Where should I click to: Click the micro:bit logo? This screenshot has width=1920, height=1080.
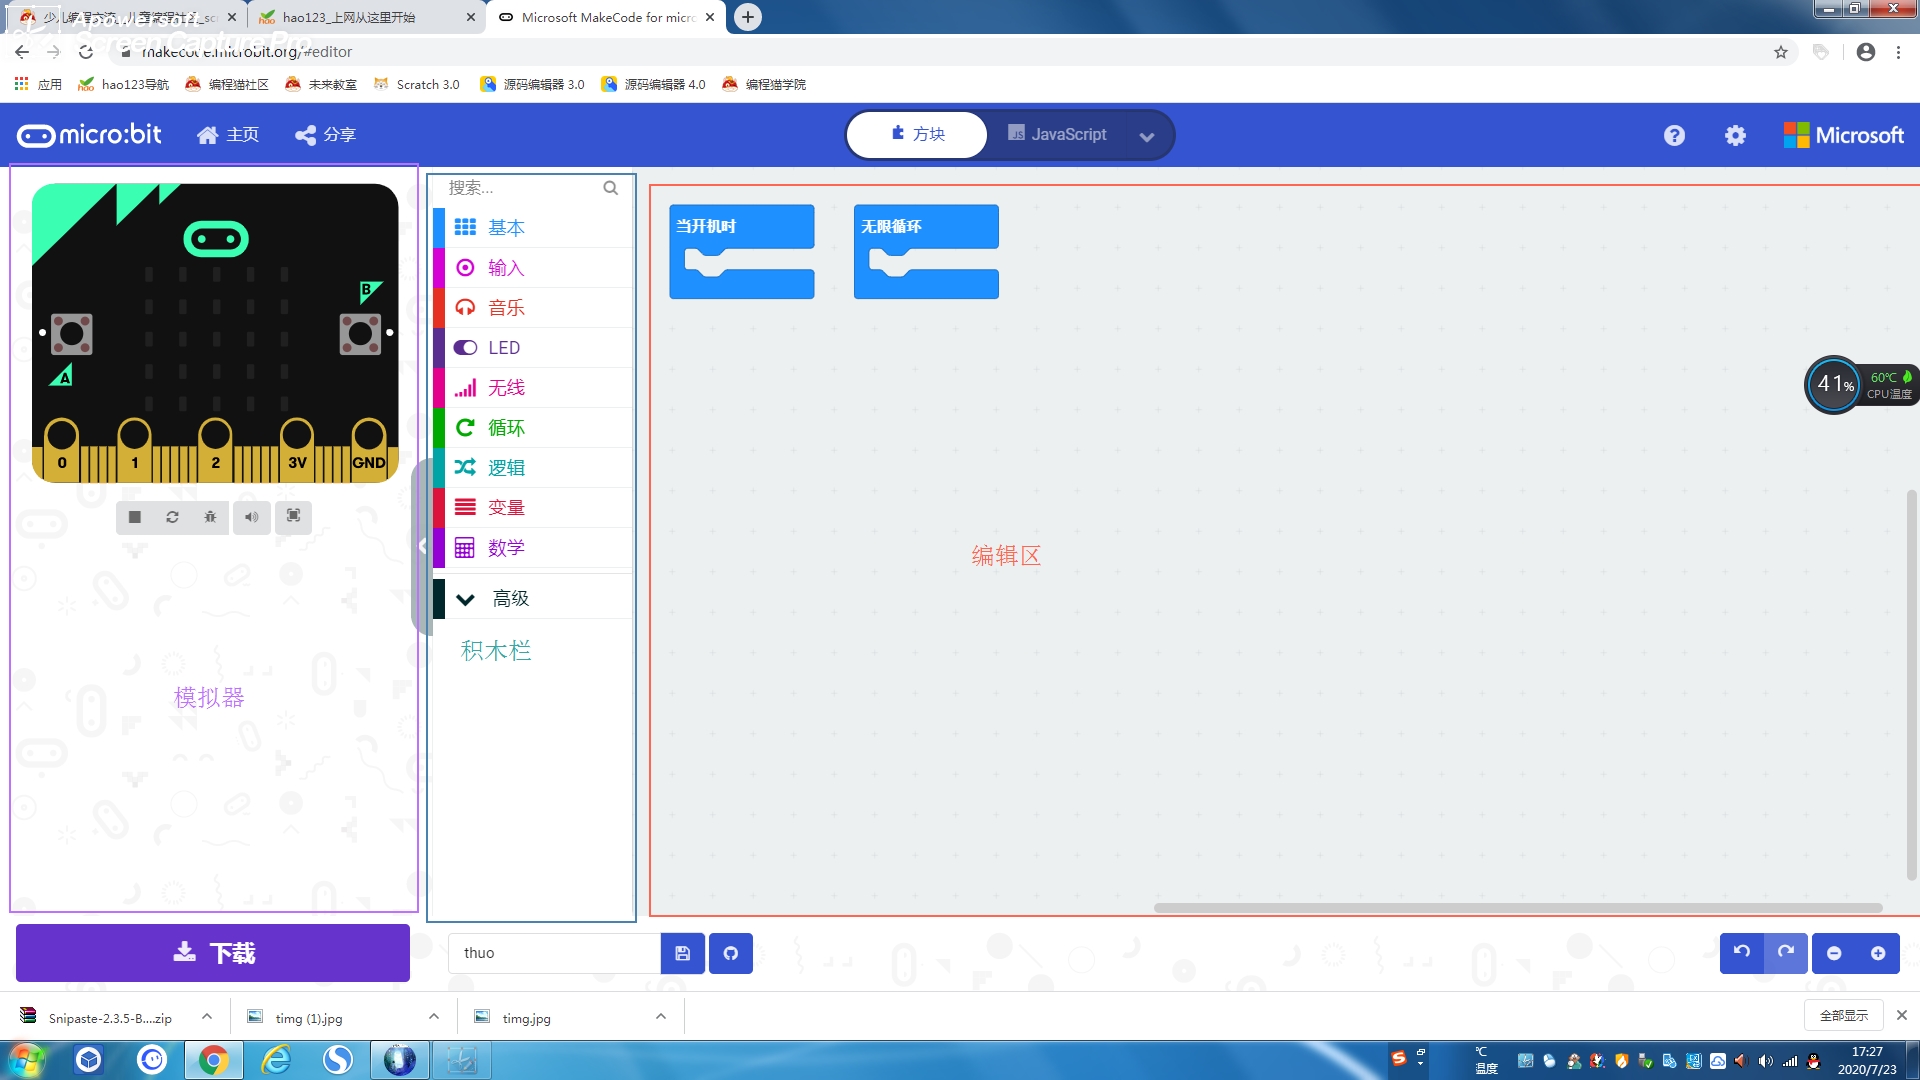click(x=89, y=135)
